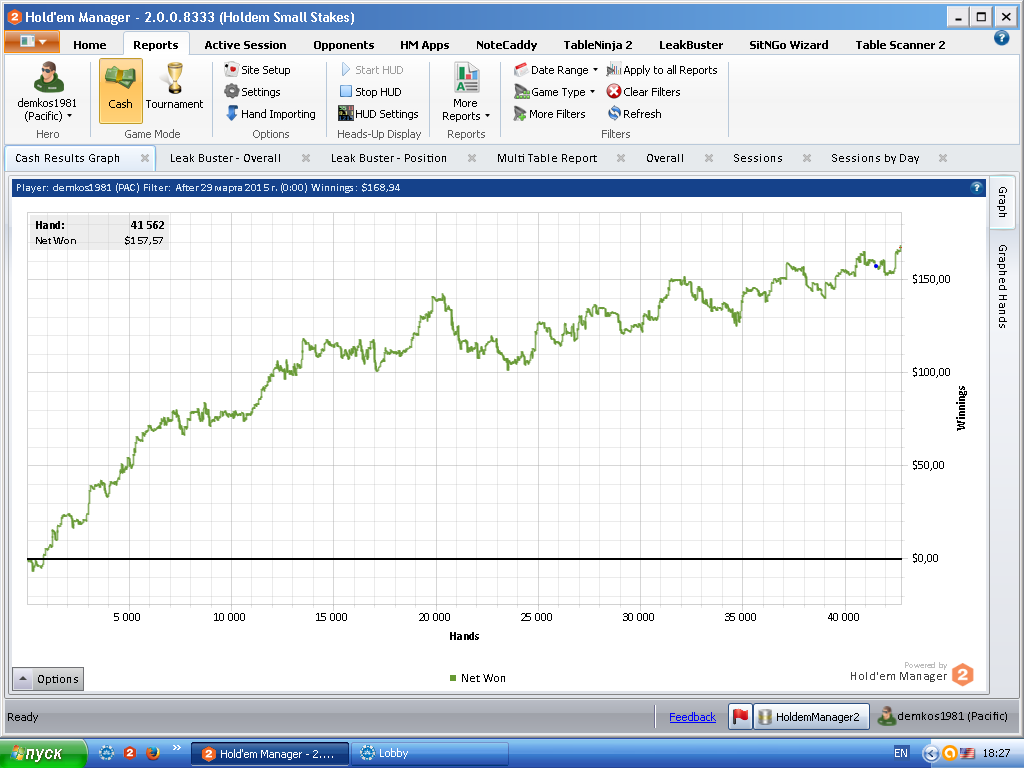Switch to Multi Table Report
Viewport: 1024px width, 768px height.
tap(547, 158)
